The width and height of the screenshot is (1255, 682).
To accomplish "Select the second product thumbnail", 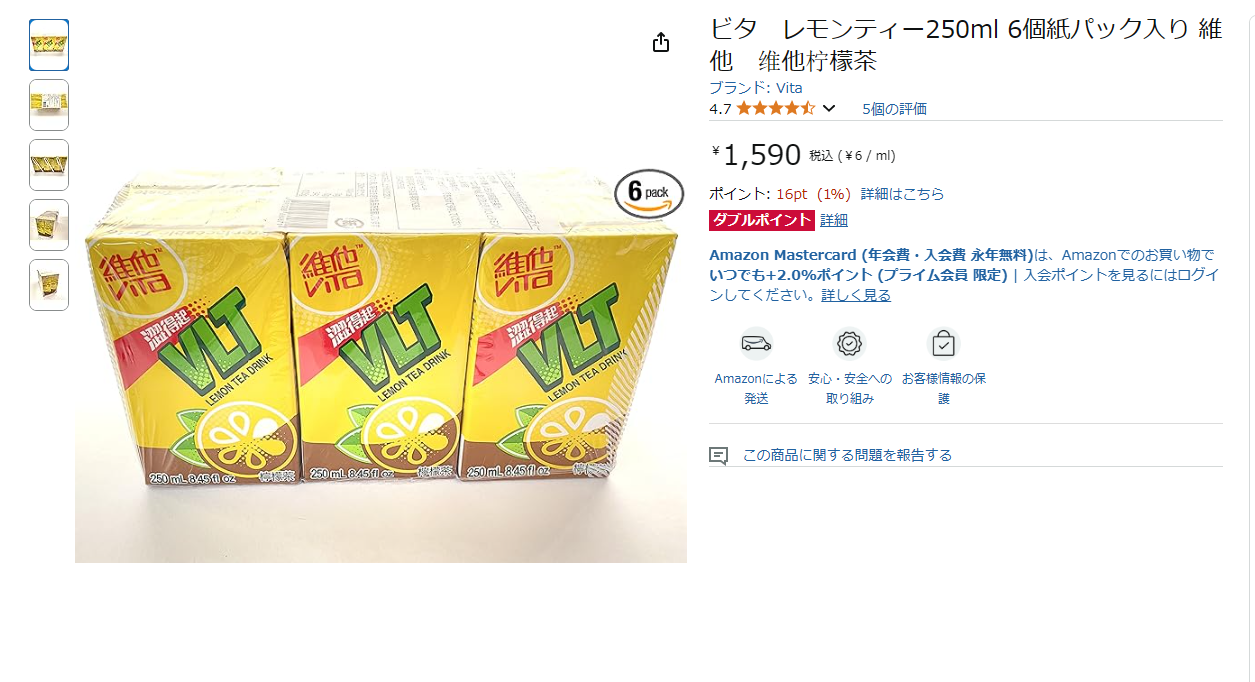I will [x=49, y=105].
